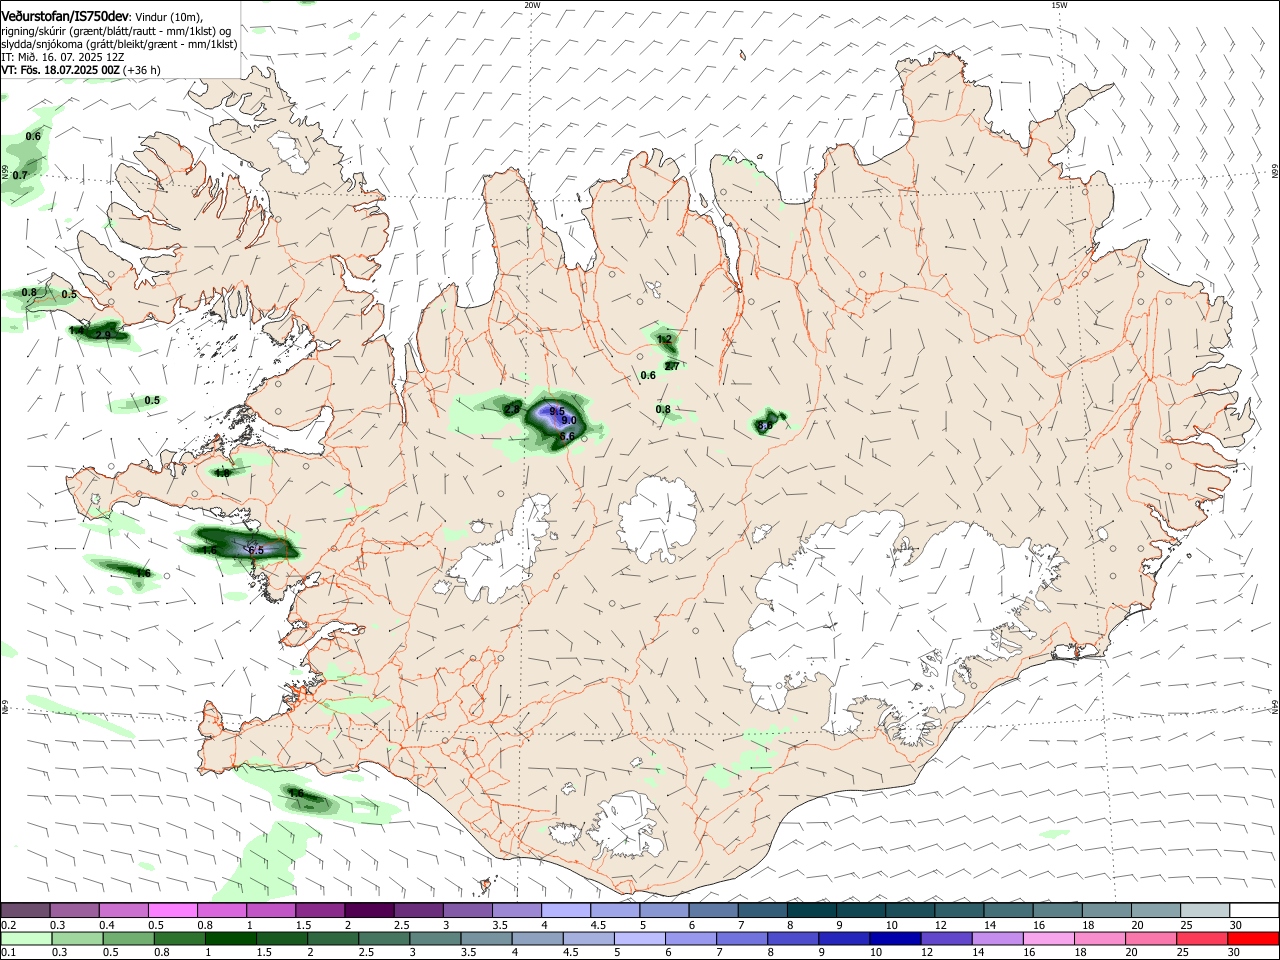Select the darkest purple swatch, snow scale
The image size is (1280, 960).
tap(368, 910)
